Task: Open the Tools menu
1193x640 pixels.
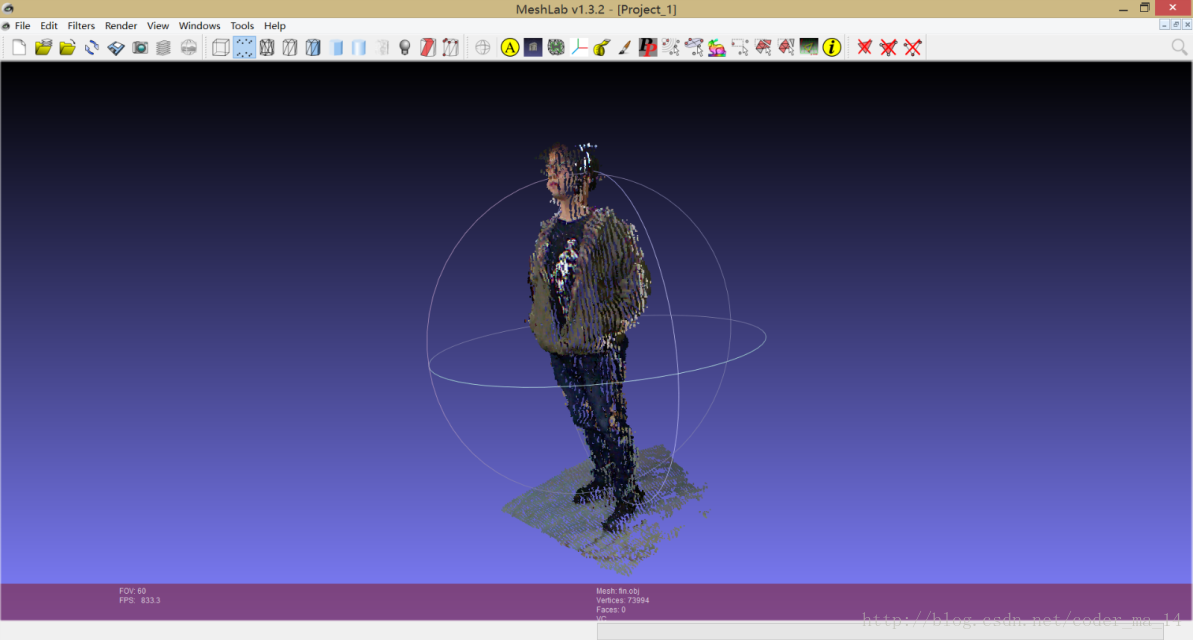Action: [242, 26]
